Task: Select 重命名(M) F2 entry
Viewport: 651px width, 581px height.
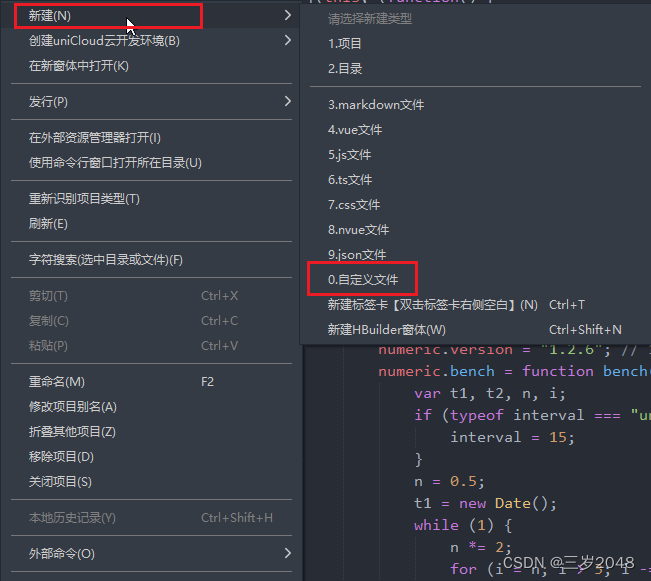Action: (151, 382)
